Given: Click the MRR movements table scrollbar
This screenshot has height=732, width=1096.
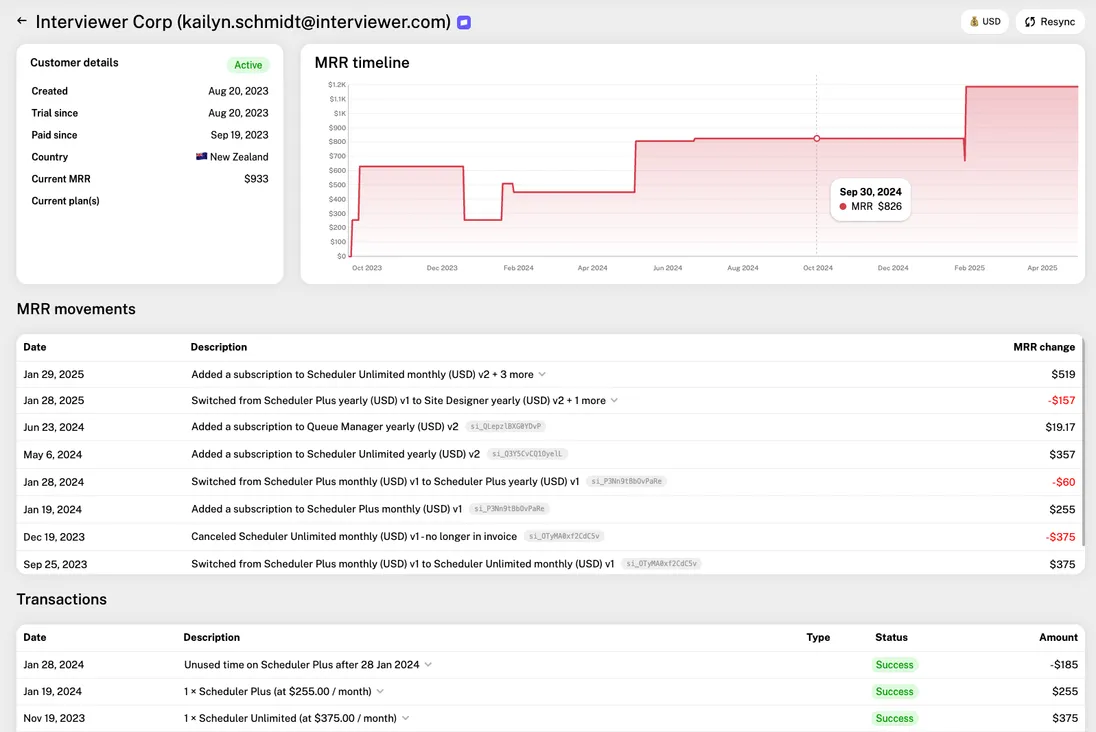Looking at the screenshot, I should [1083, 440].
